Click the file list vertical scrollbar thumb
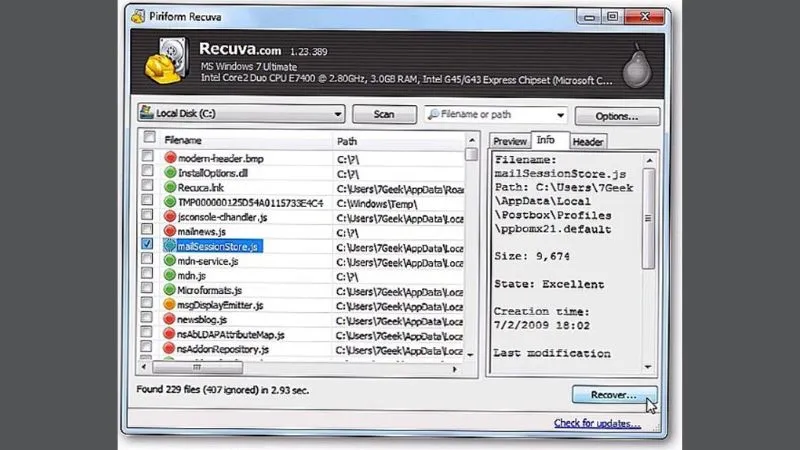800x450 pixels. pos(471,154)
